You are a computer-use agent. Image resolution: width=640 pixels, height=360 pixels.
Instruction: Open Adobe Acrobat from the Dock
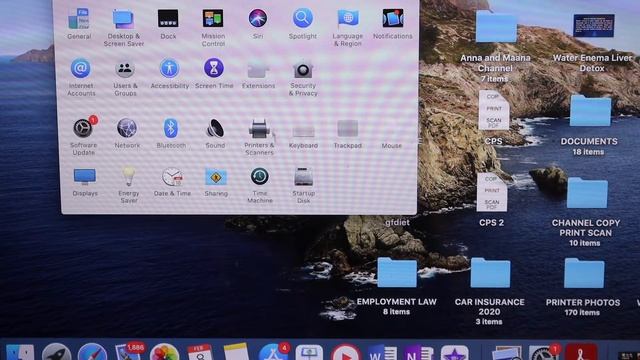[x=582, y=352]
